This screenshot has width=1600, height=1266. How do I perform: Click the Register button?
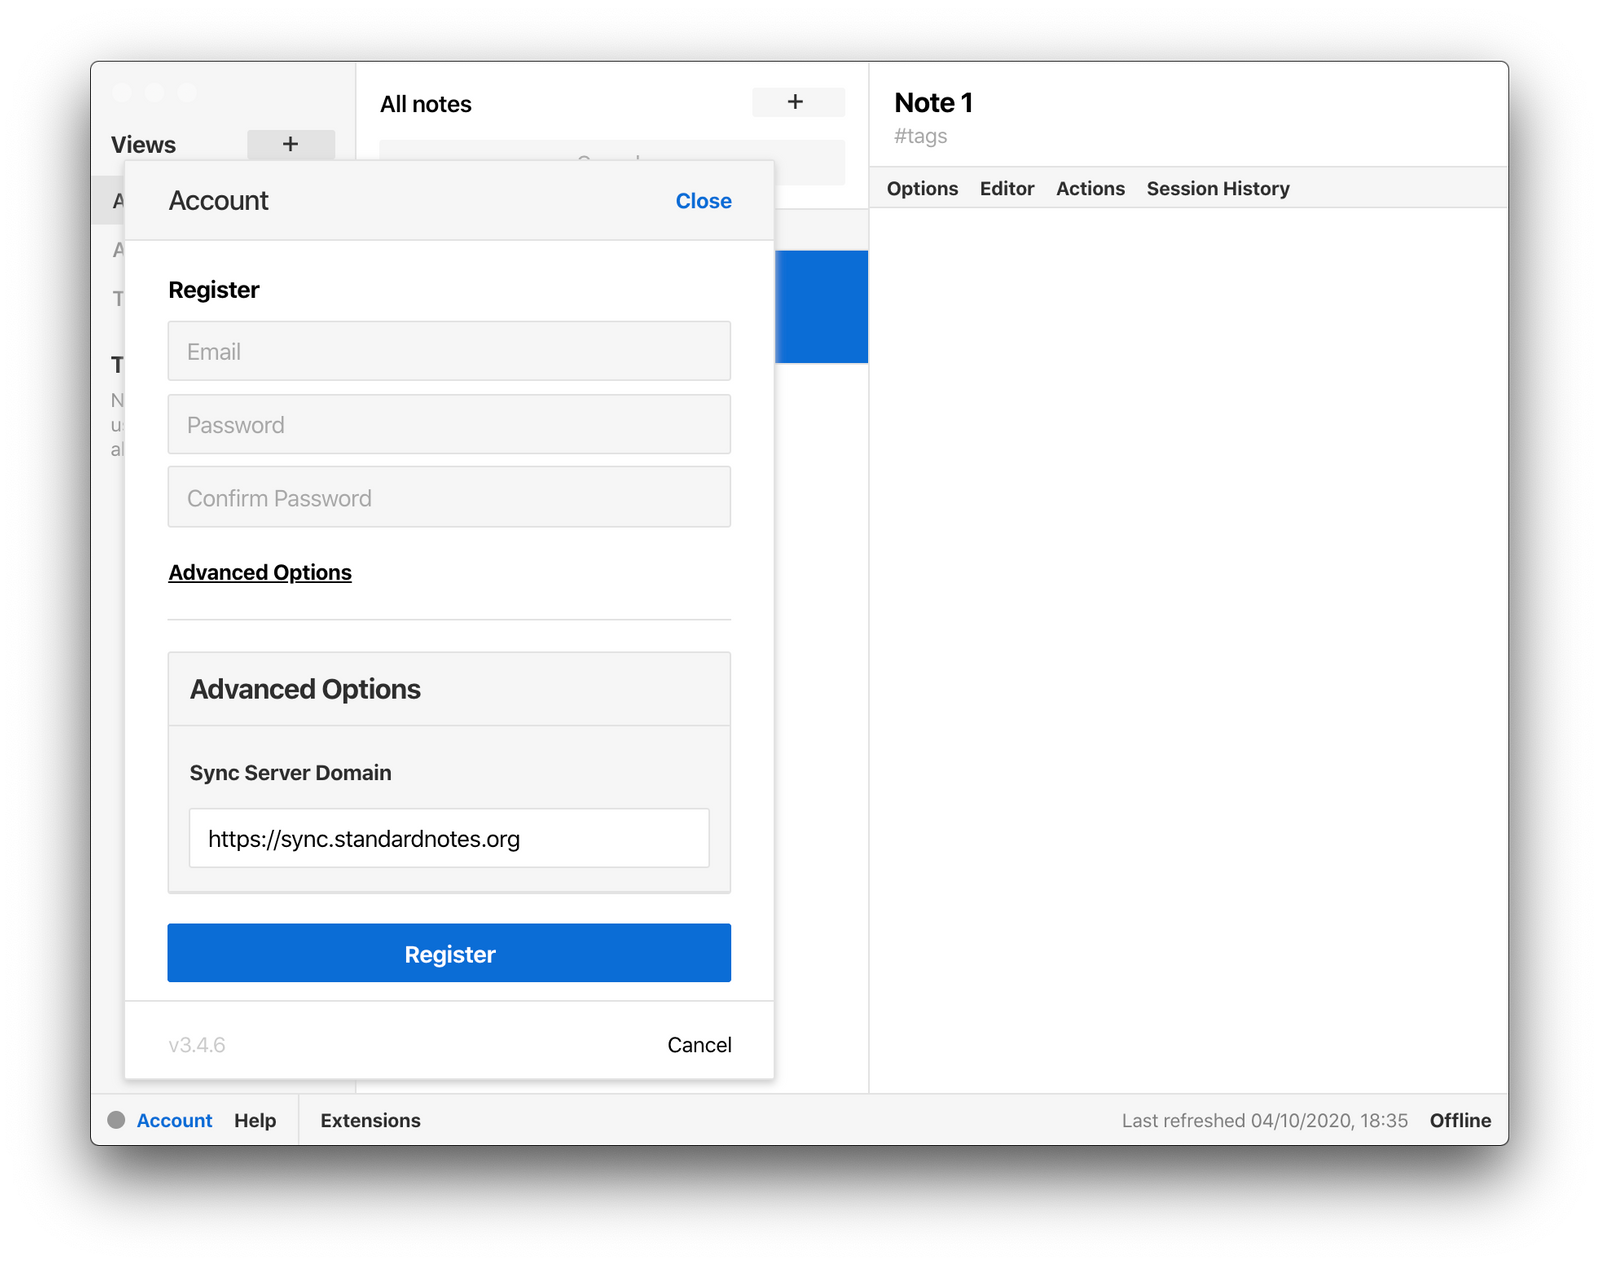pos(449,953)
